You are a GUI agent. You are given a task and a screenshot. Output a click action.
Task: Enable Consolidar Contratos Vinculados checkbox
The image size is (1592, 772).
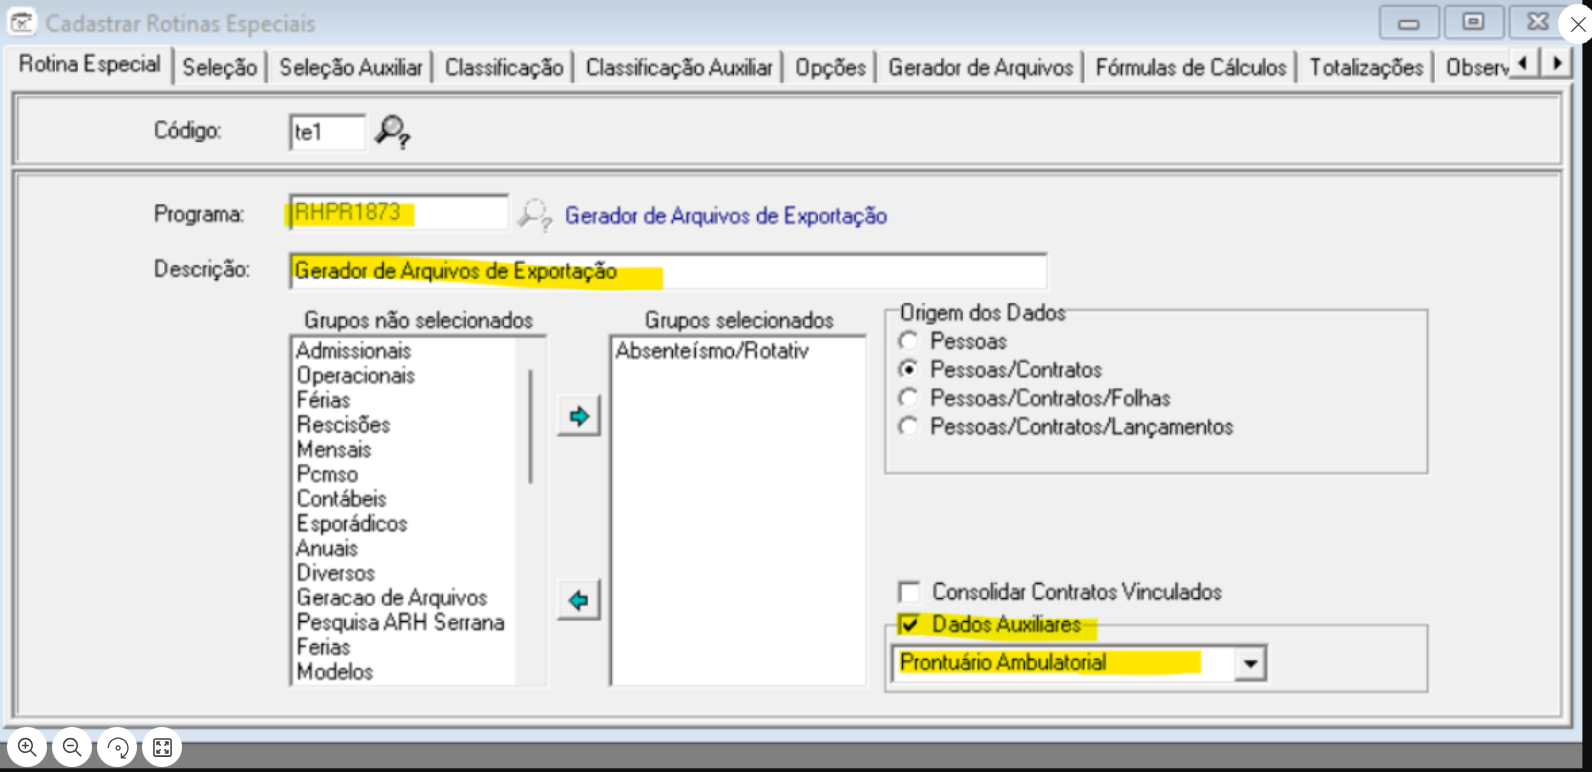pyautogui.click(x=909, y=592)
